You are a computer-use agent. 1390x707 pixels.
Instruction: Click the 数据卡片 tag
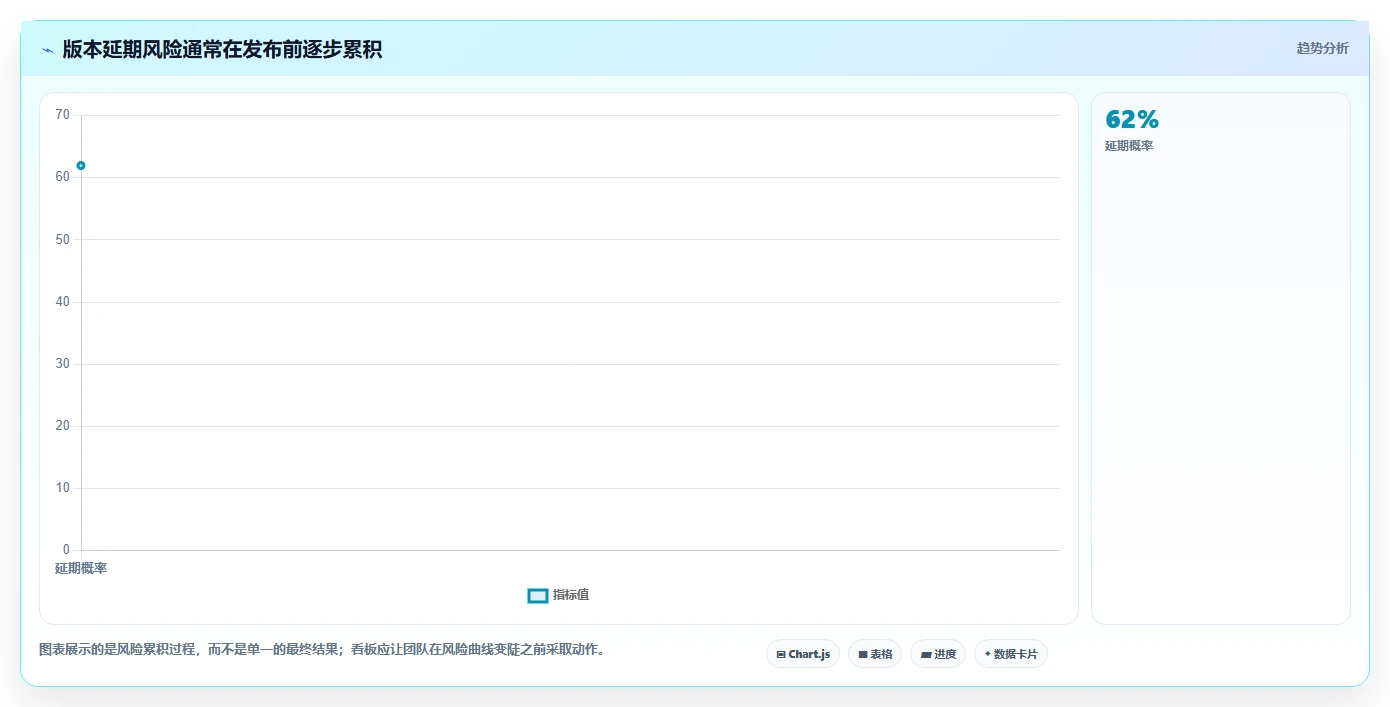pyautogui.click(x=1011, y=654)
